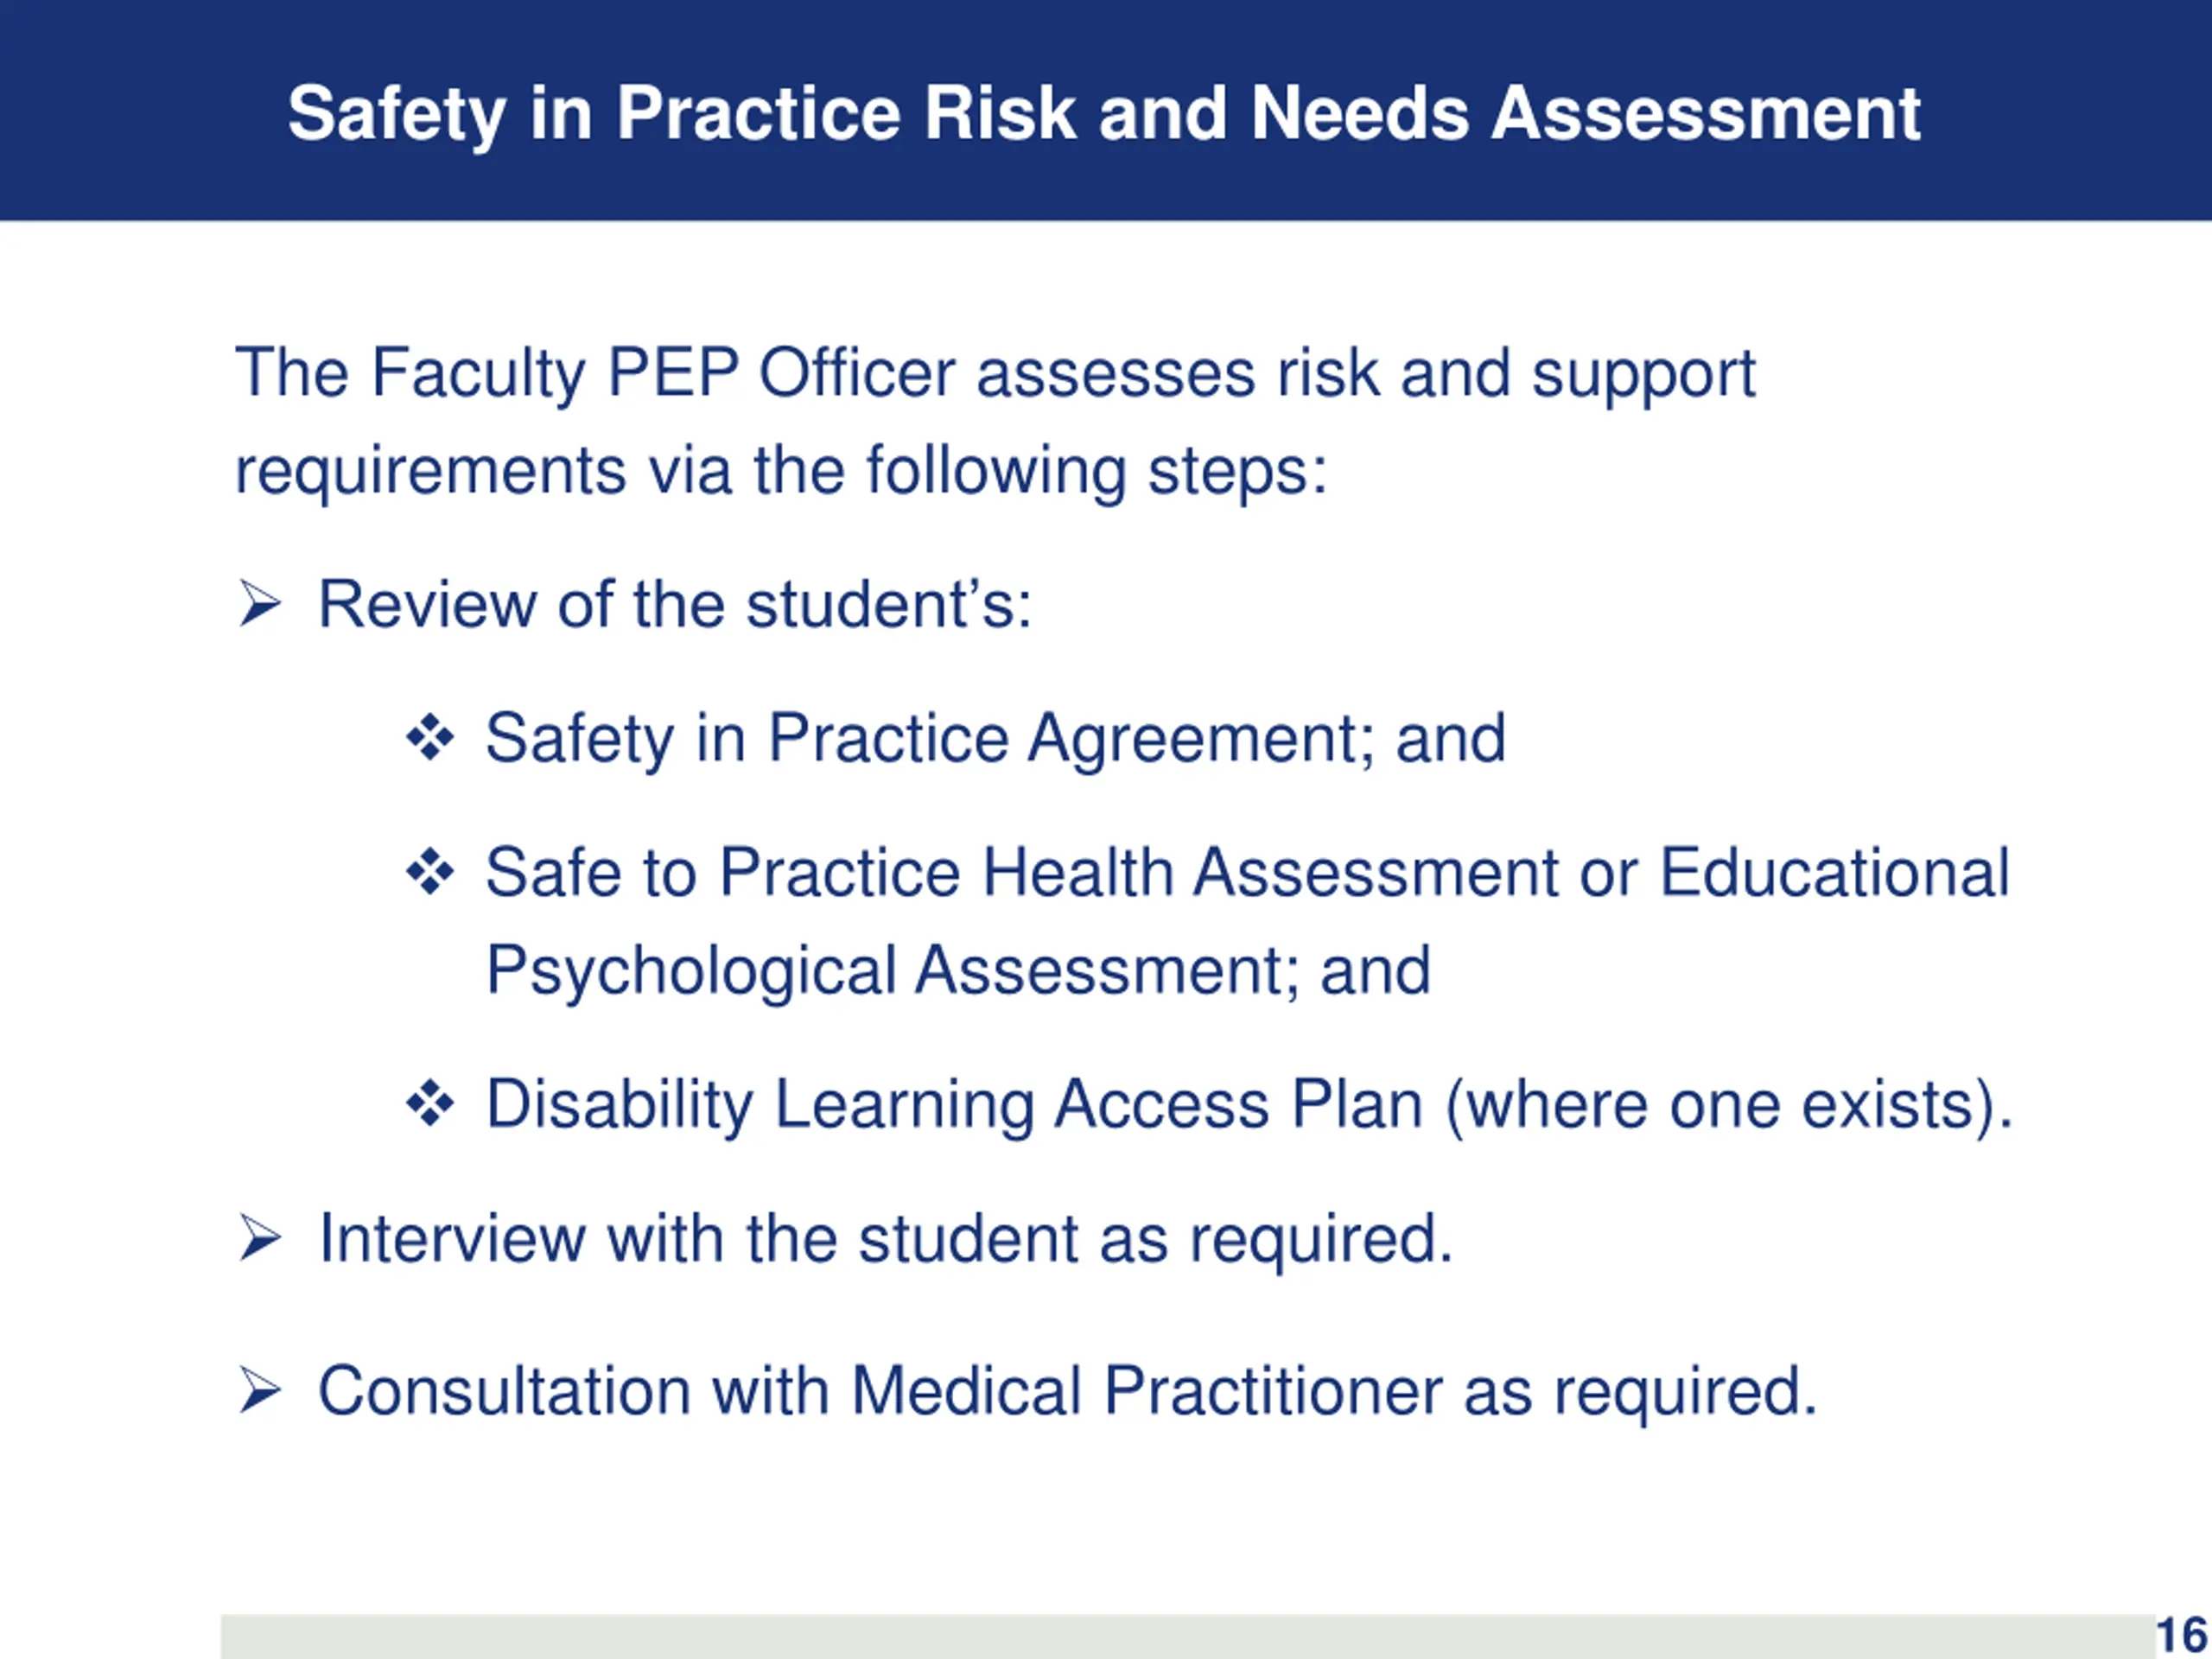Click the slide page number 16
The height and width of the screenshot is (1659, 2212).
[x=2181, y=1636]
